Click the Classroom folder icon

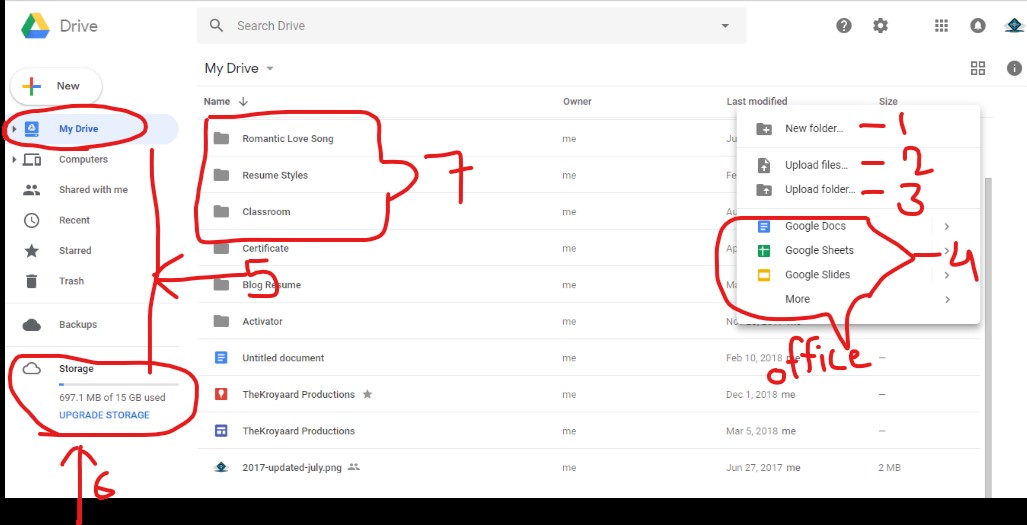click(221, 211)
